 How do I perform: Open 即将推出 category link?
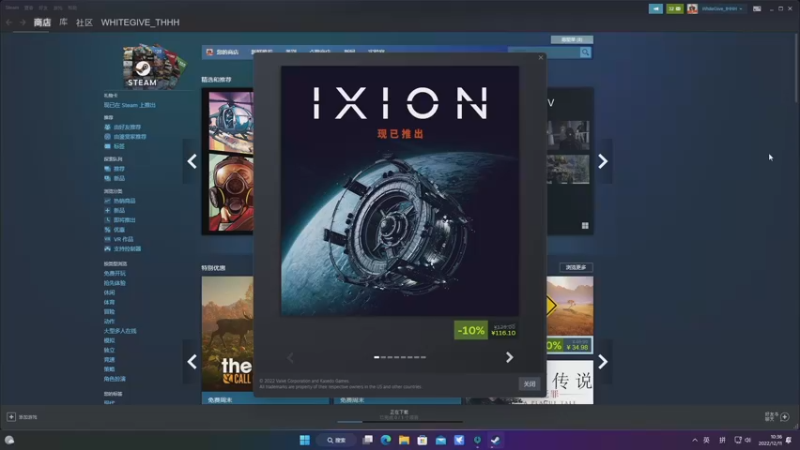tap(124, 220)
